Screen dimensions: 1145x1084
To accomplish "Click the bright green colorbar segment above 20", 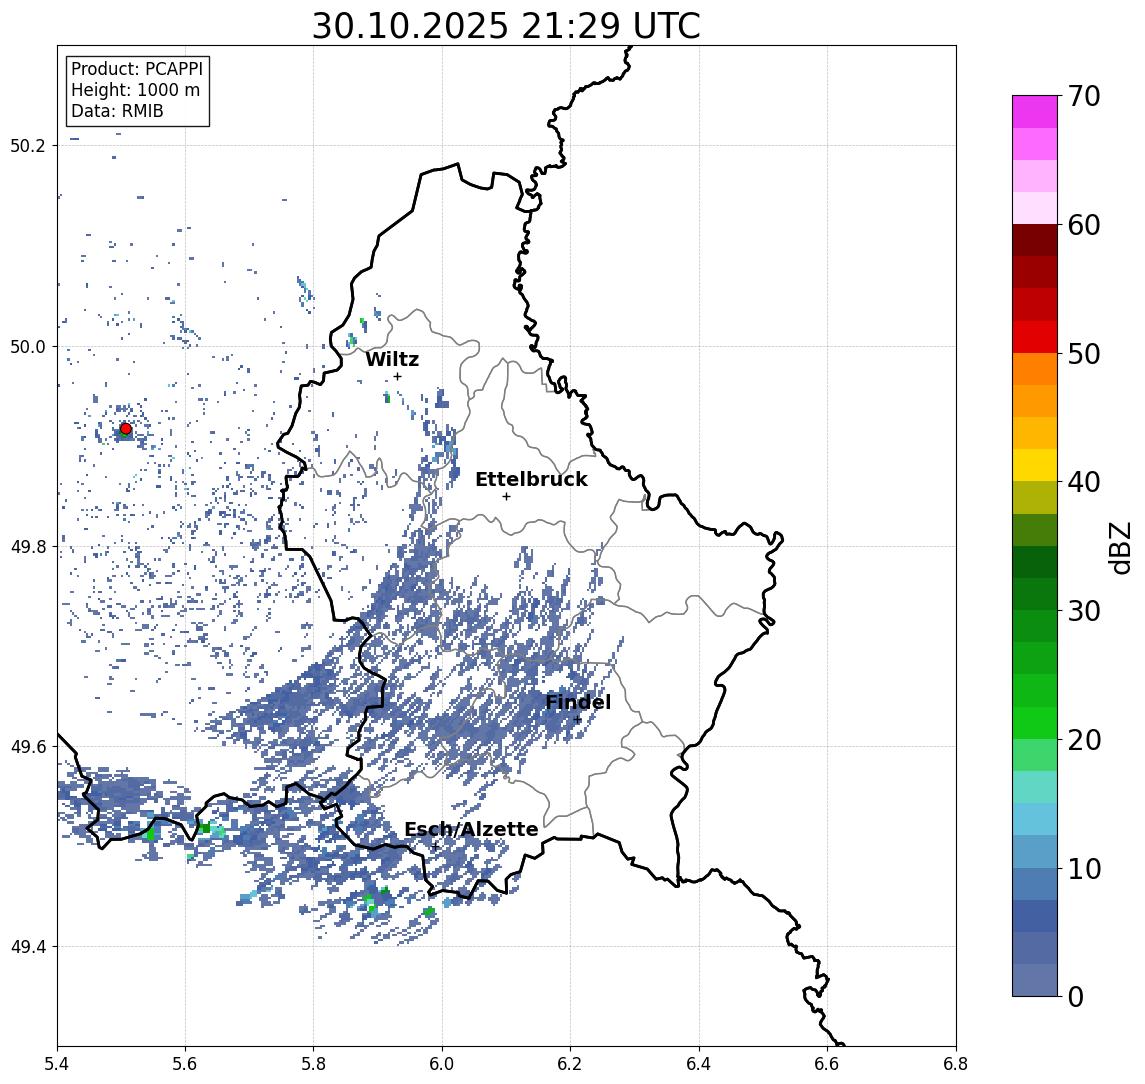I will click(x=1035, y=723).
